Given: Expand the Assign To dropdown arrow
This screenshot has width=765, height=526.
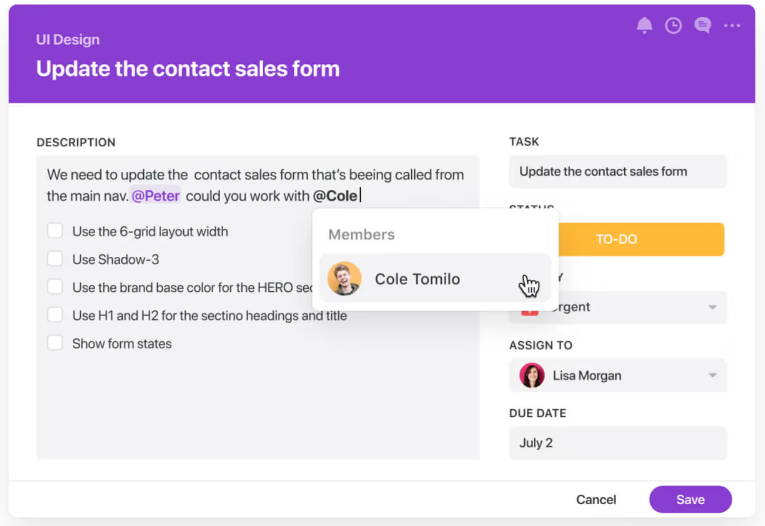Looking at the screenshot, I should [712, 375].
